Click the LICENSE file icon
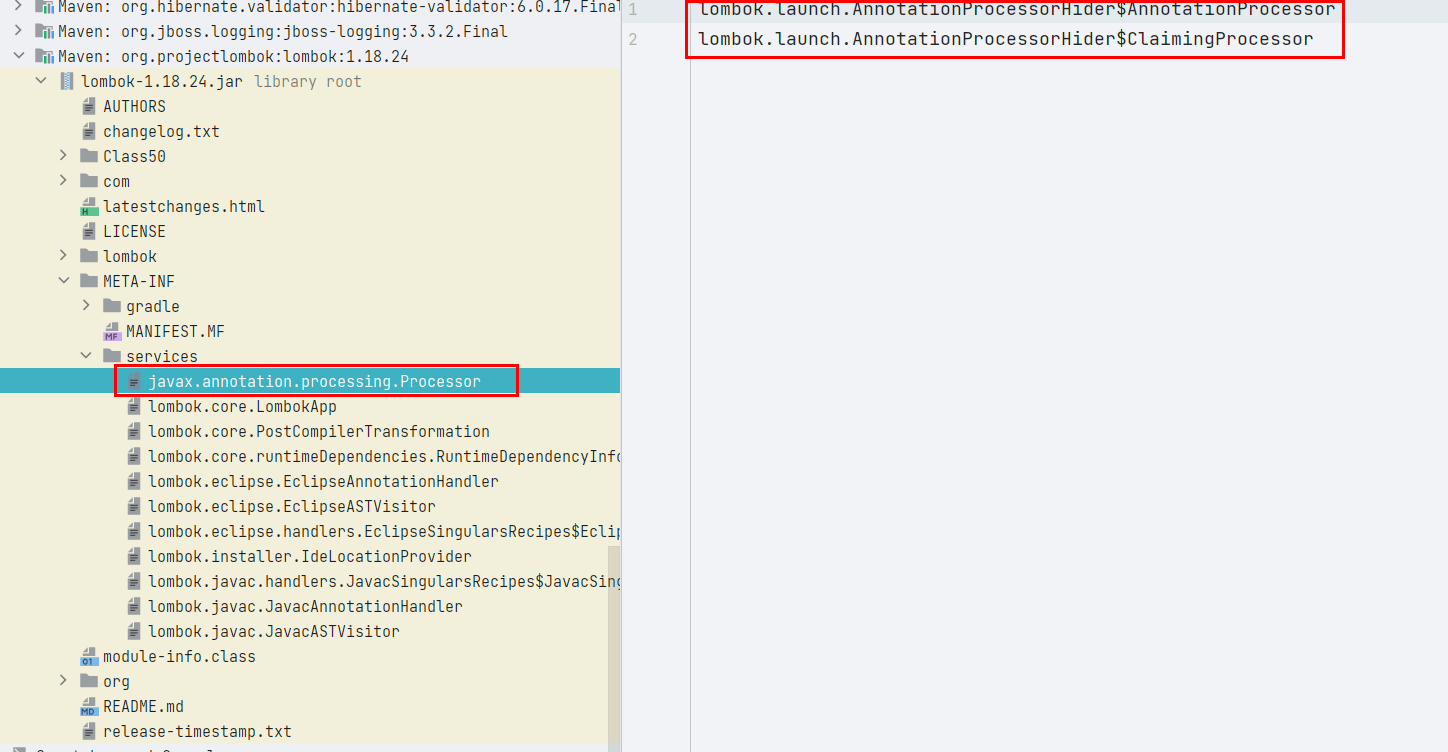Image resolution: width=1448 pixels, height=752 pixels. (88, 231)
